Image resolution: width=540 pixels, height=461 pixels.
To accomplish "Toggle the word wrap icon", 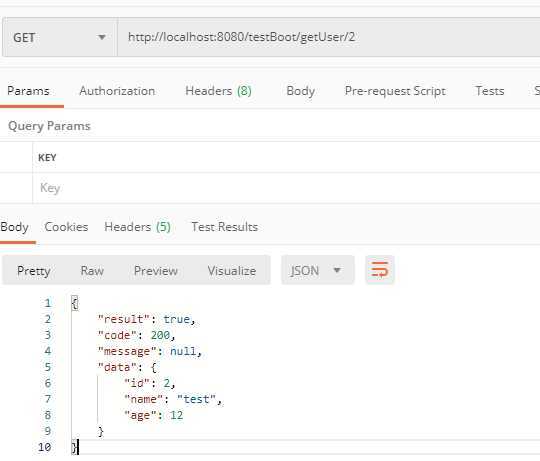I will pyautogui.click(x=380, y=270).
